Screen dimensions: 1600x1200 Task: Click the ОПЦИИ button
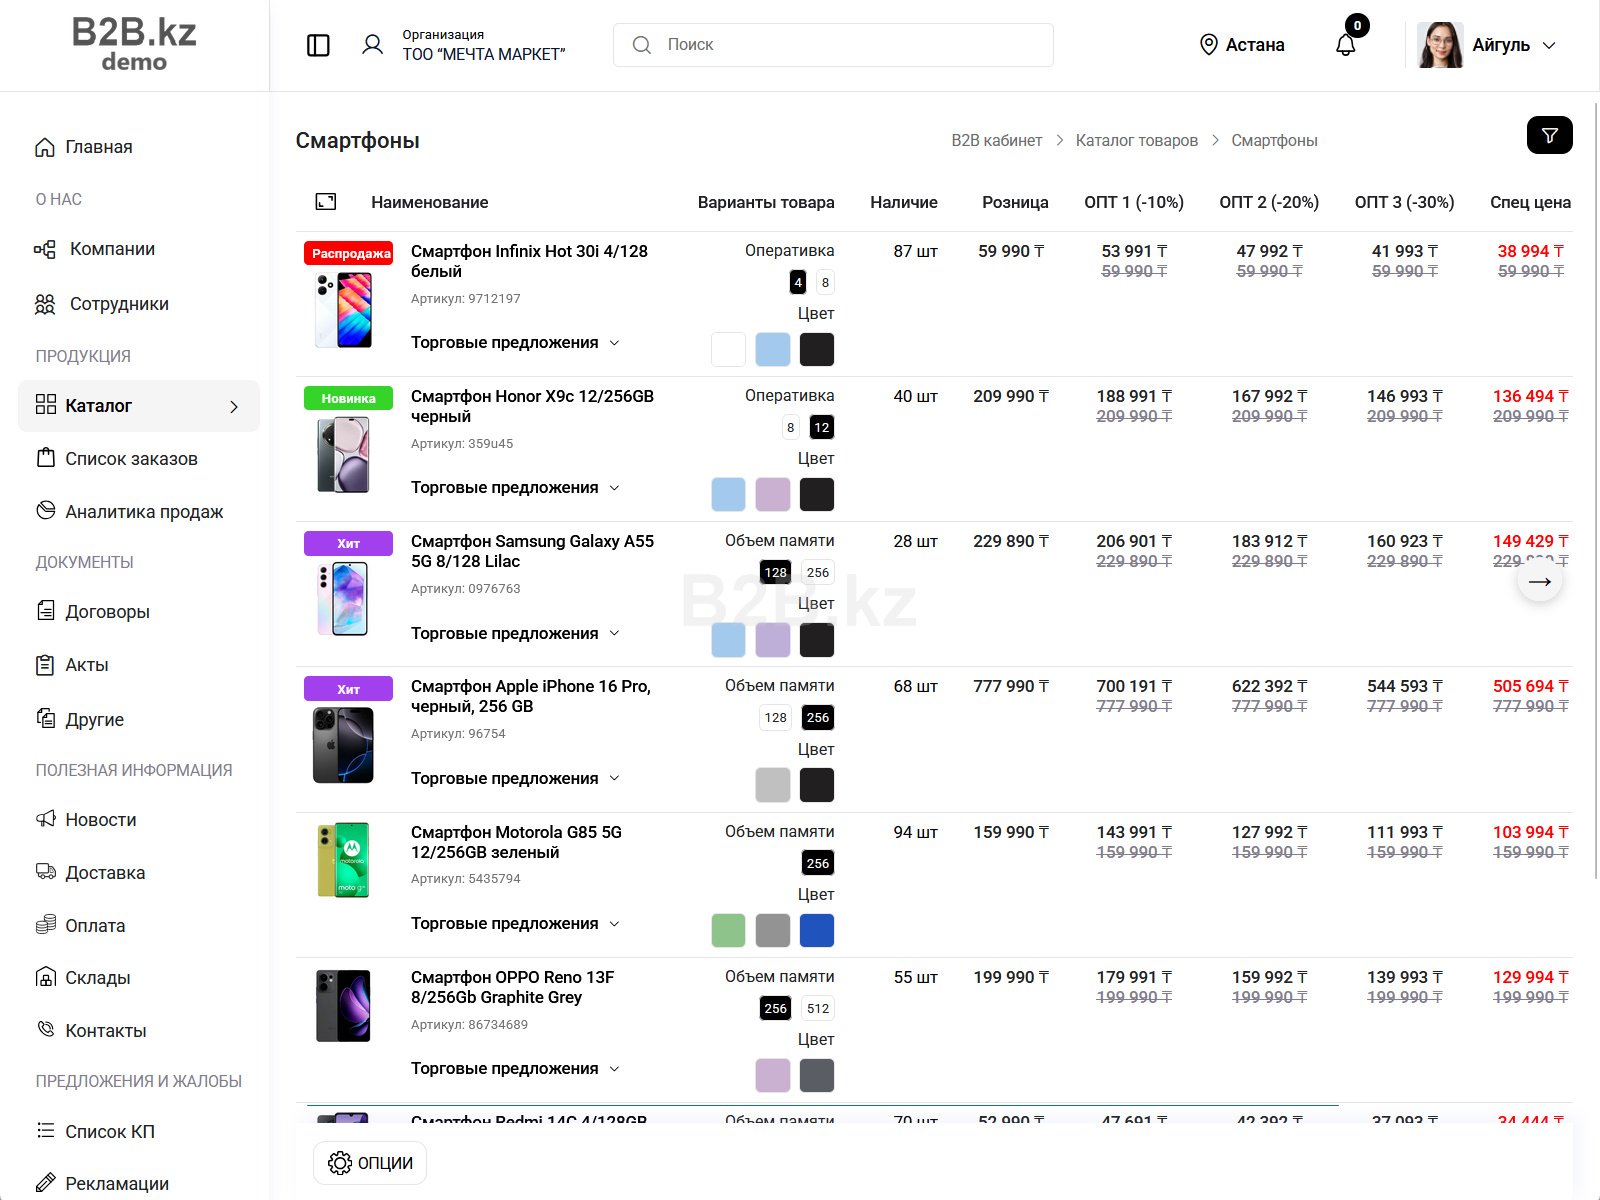click(370, 1163)
